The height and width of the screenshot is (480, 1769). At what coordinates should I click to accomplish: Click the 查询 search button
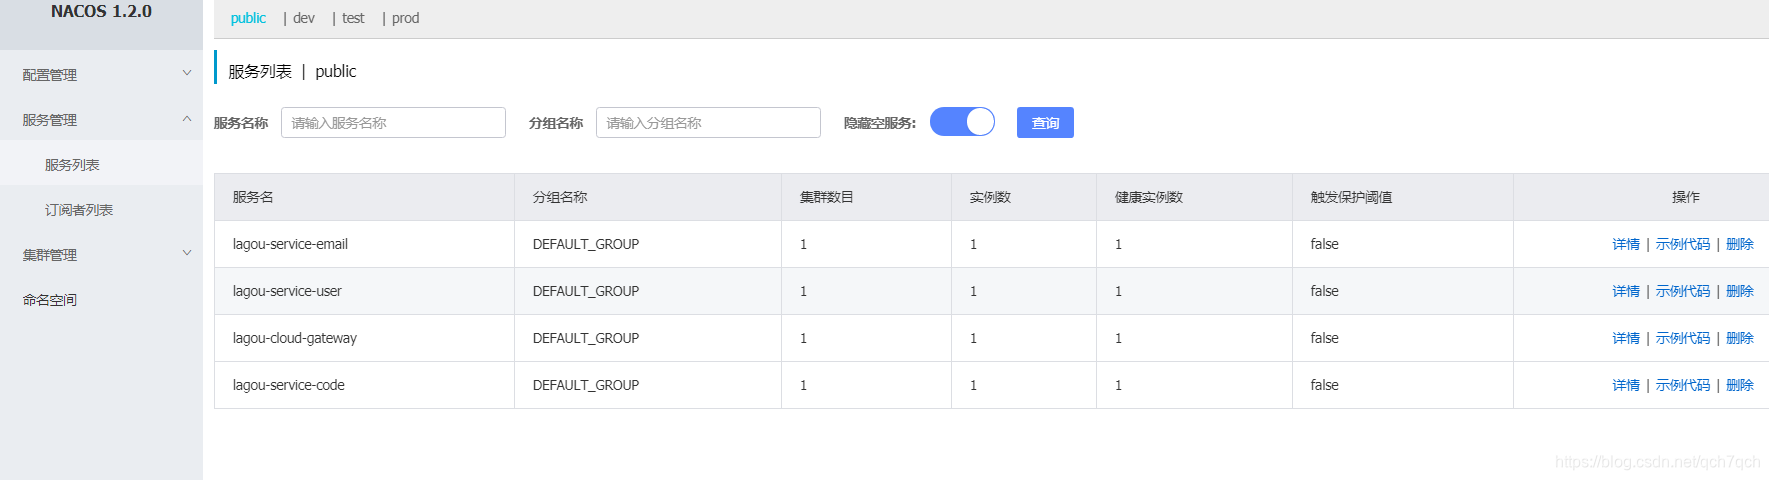1045,122
